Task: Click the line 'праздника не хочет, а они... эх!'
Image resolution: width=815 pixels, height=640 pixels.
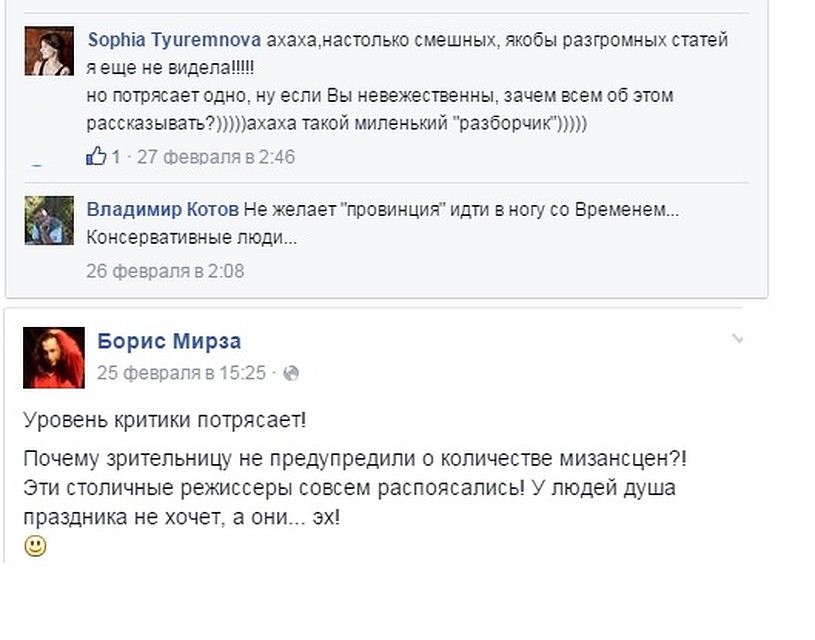Action: 181,517
